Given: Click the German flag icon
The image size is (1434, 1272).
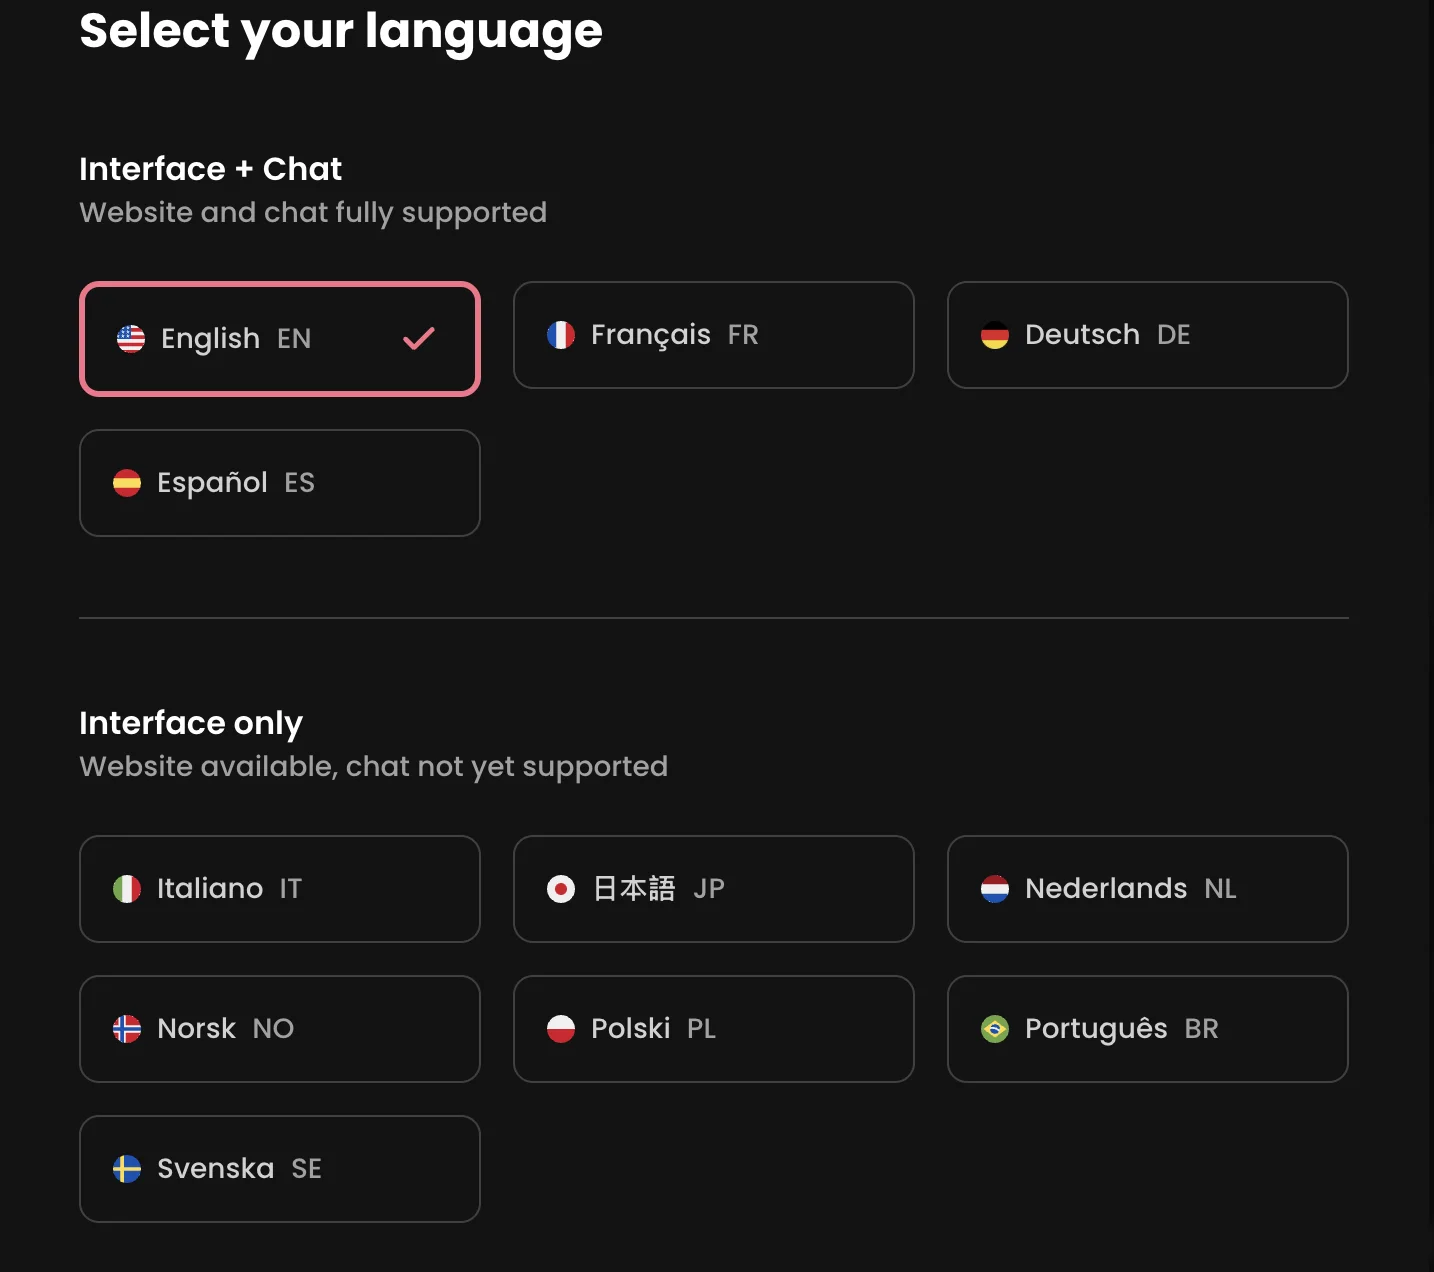Looking at the screenshot, I should click(x=995, y=335).
